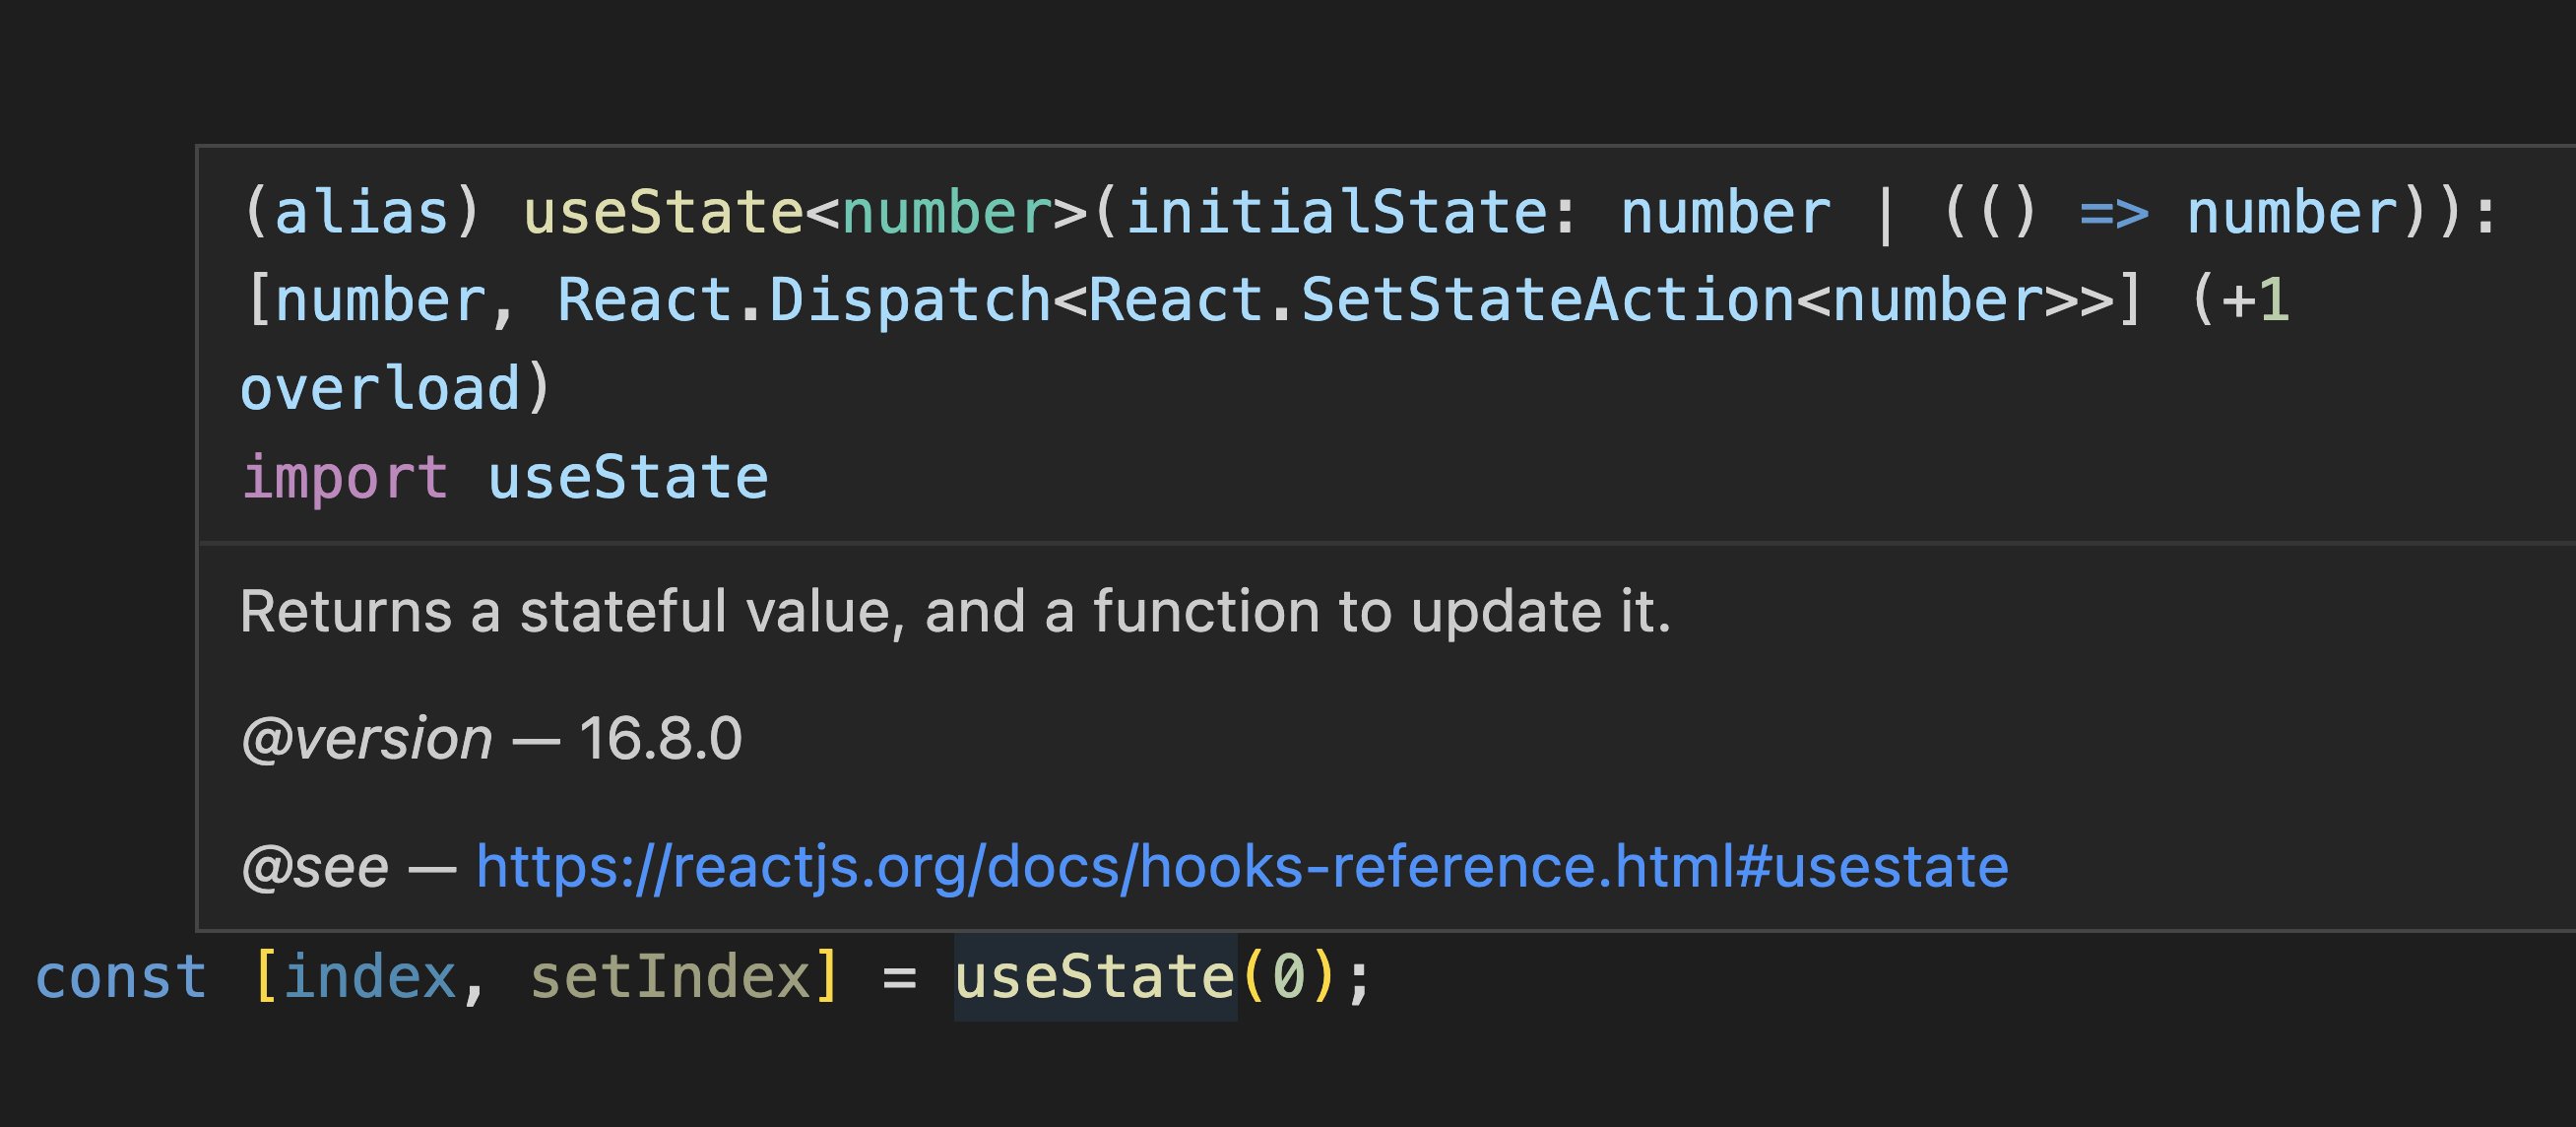
Task: Click the '@version — 16.8.0' text
Action: click(491, 739)
